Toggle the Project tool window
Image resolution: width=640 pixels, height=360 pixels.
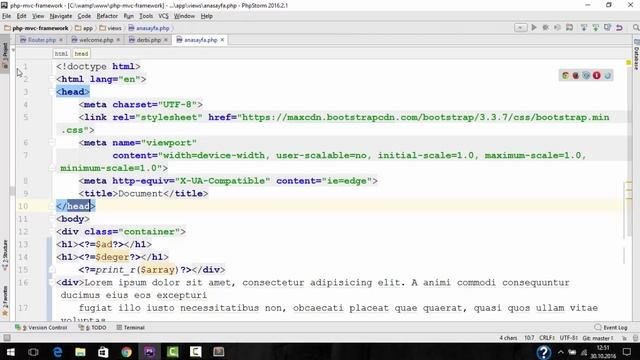click(4, 56)
